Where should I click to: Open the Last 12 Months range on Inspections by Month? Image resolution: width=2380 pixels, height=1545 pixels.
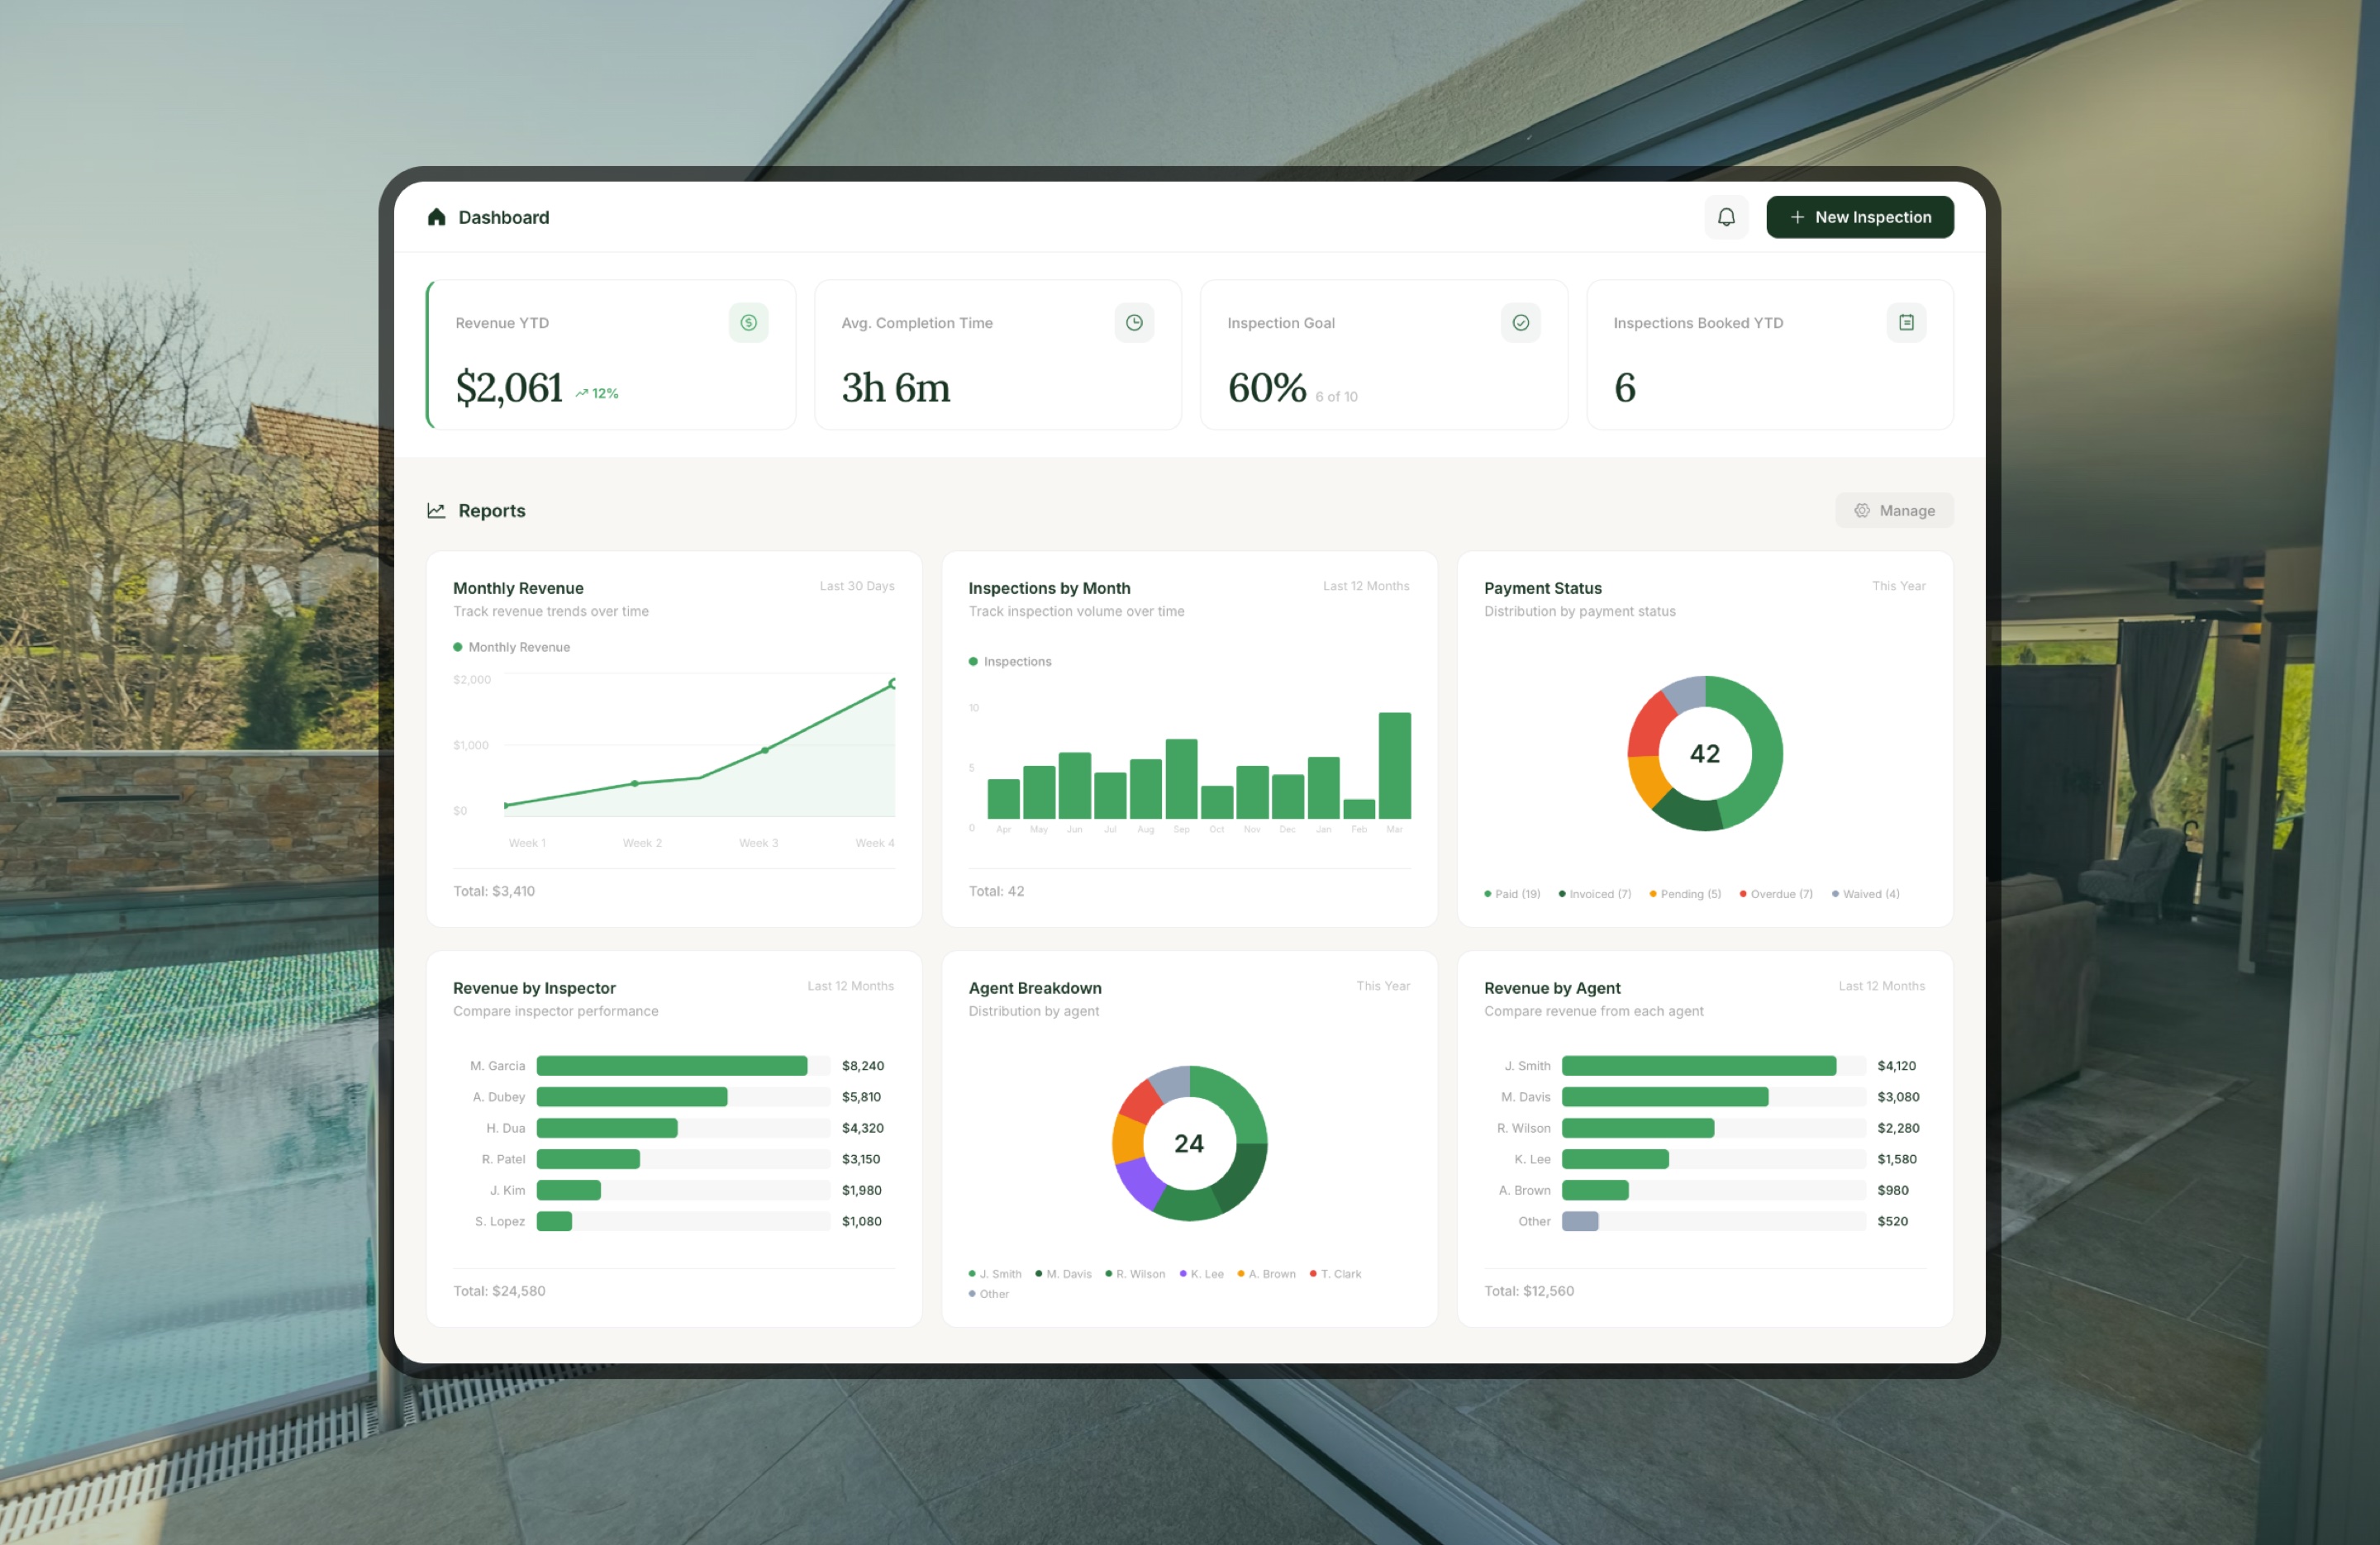1366,586
